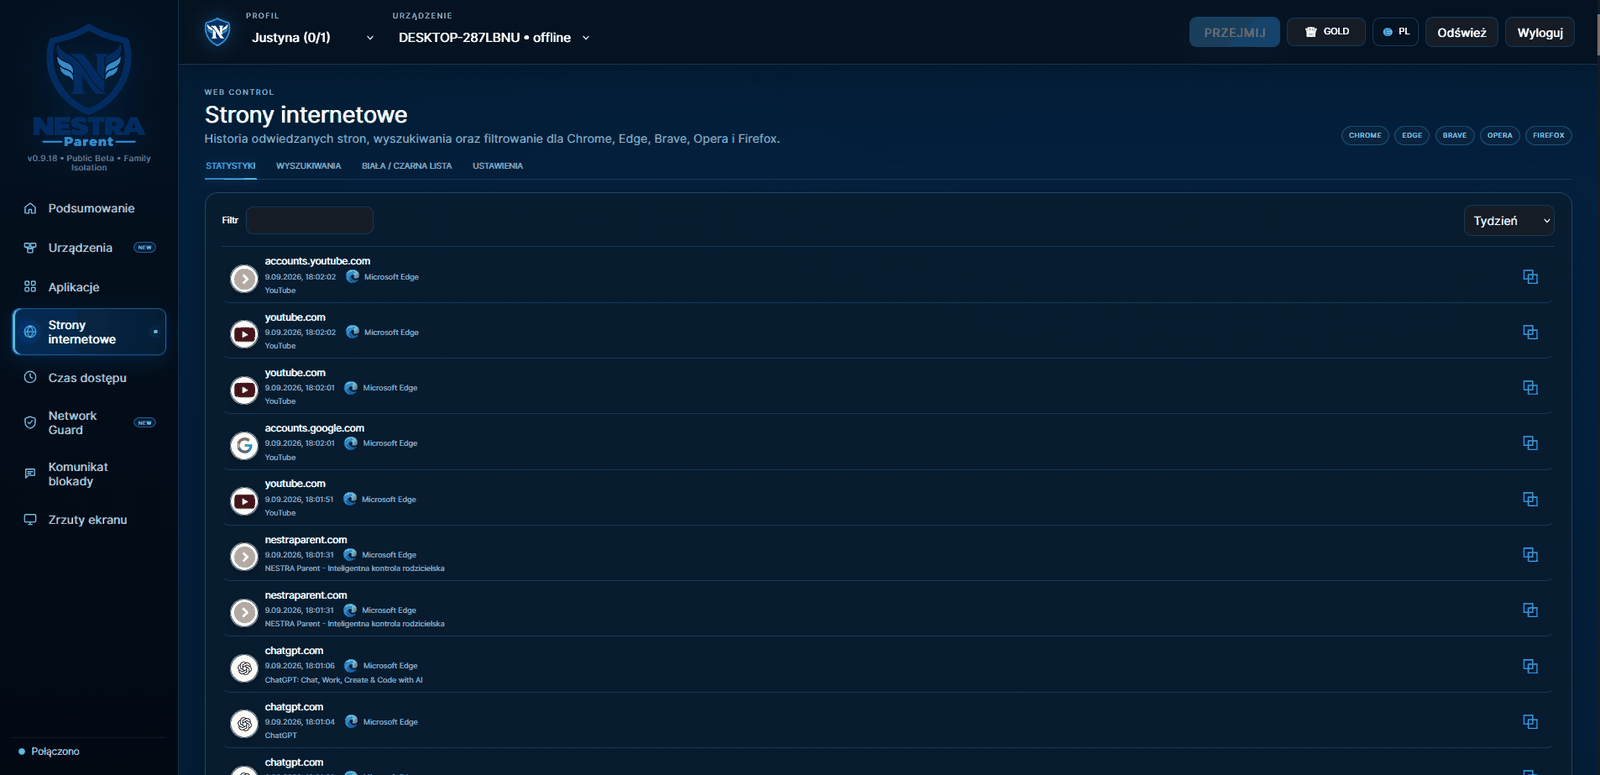Screen dimensions: 1600x775
Task: Toggle the CHROME browser filter
Action: coord(1365,136)
